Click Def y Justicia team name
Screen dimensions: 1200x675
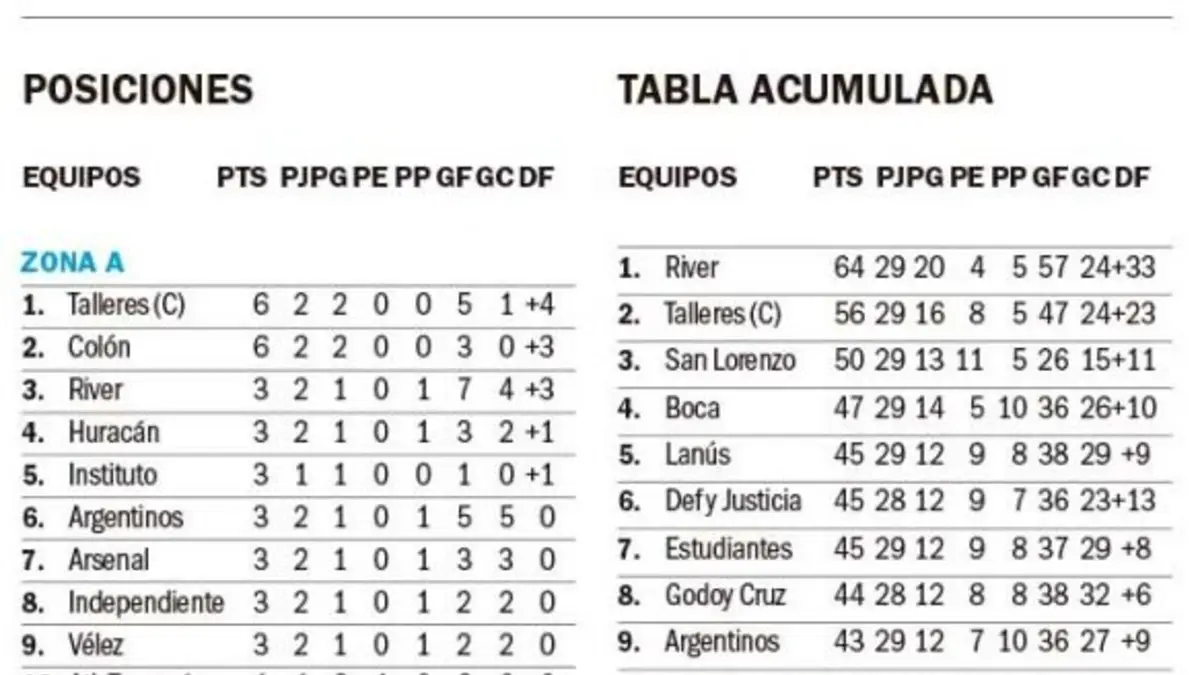pyautogui.click(x=732, y=501)
